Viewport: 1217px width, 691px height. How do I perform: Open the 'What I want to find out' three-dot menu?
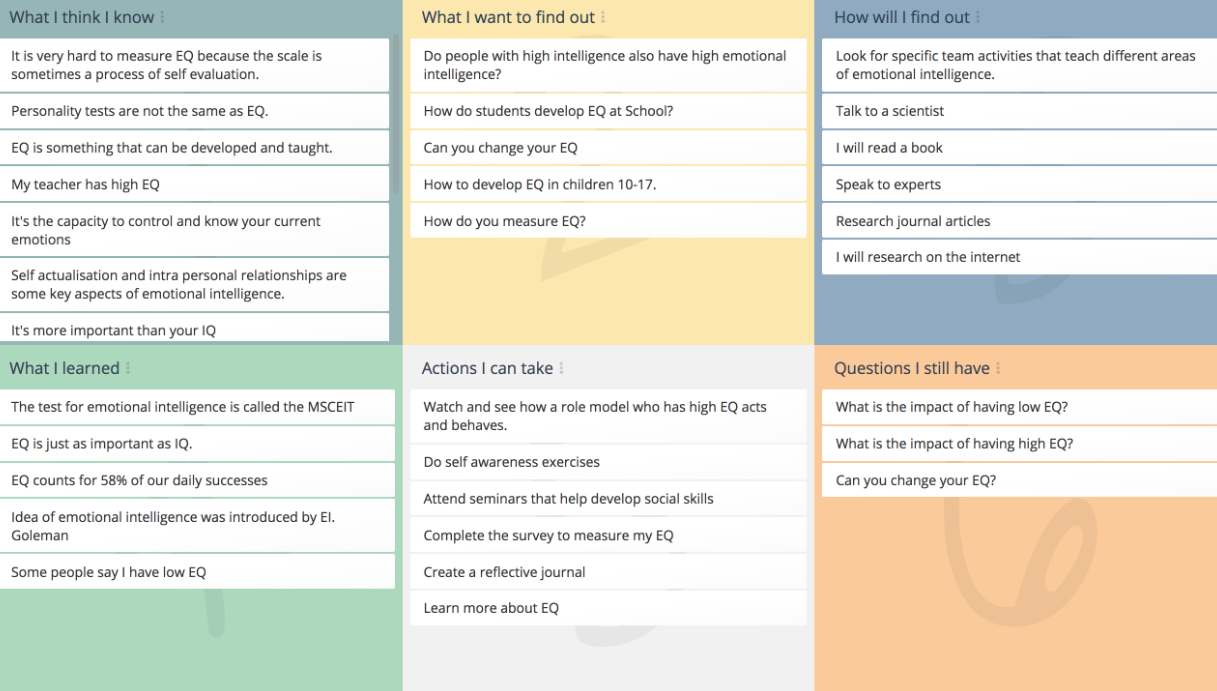603,17
